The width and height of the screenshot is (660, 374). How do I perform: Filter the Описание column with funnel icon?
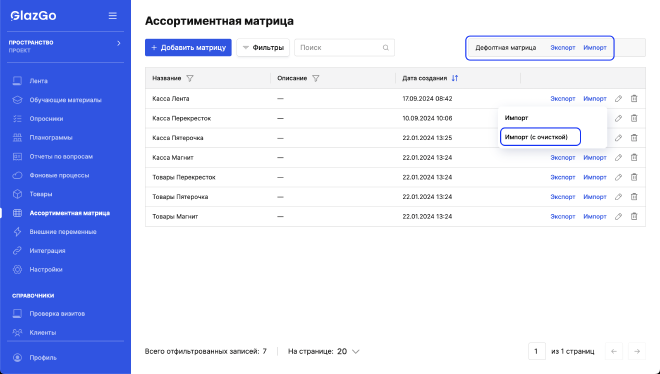[x=316, y=78]
